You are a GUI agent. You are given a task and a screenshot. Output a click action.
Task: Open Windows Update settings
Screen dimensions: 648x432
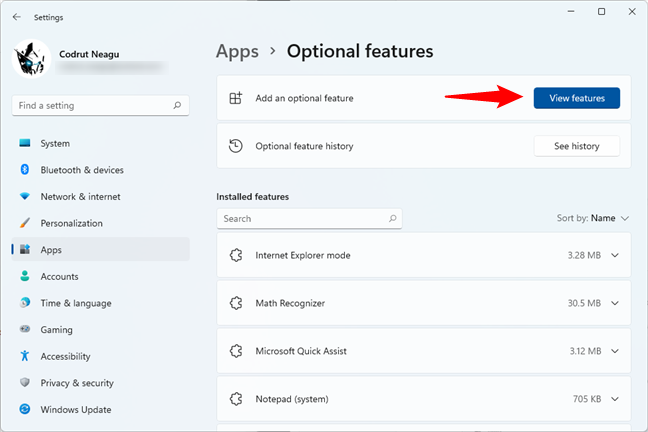[x=100, y=410]
